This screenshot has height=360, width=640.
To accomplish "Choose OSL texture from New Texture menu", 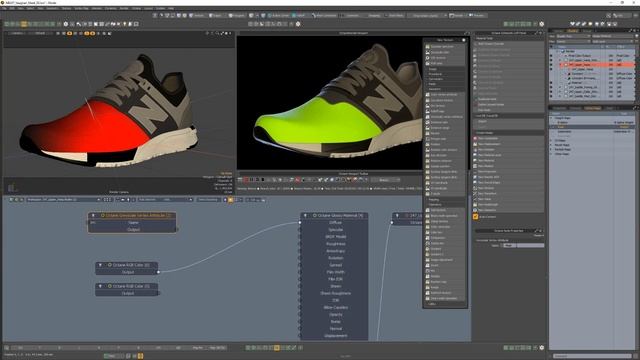I will 444,58.
